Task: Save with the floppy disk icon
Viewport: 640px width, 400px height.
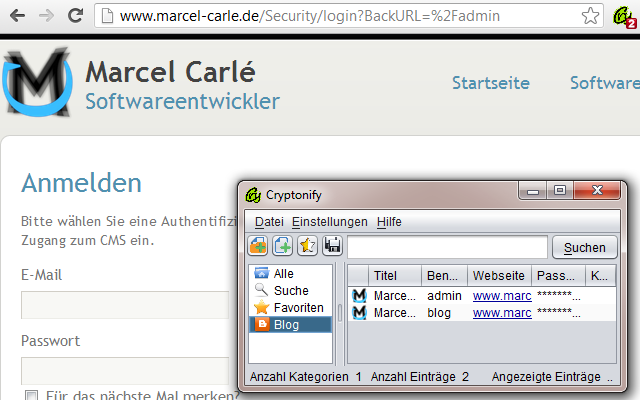Action: coord(332,246)
